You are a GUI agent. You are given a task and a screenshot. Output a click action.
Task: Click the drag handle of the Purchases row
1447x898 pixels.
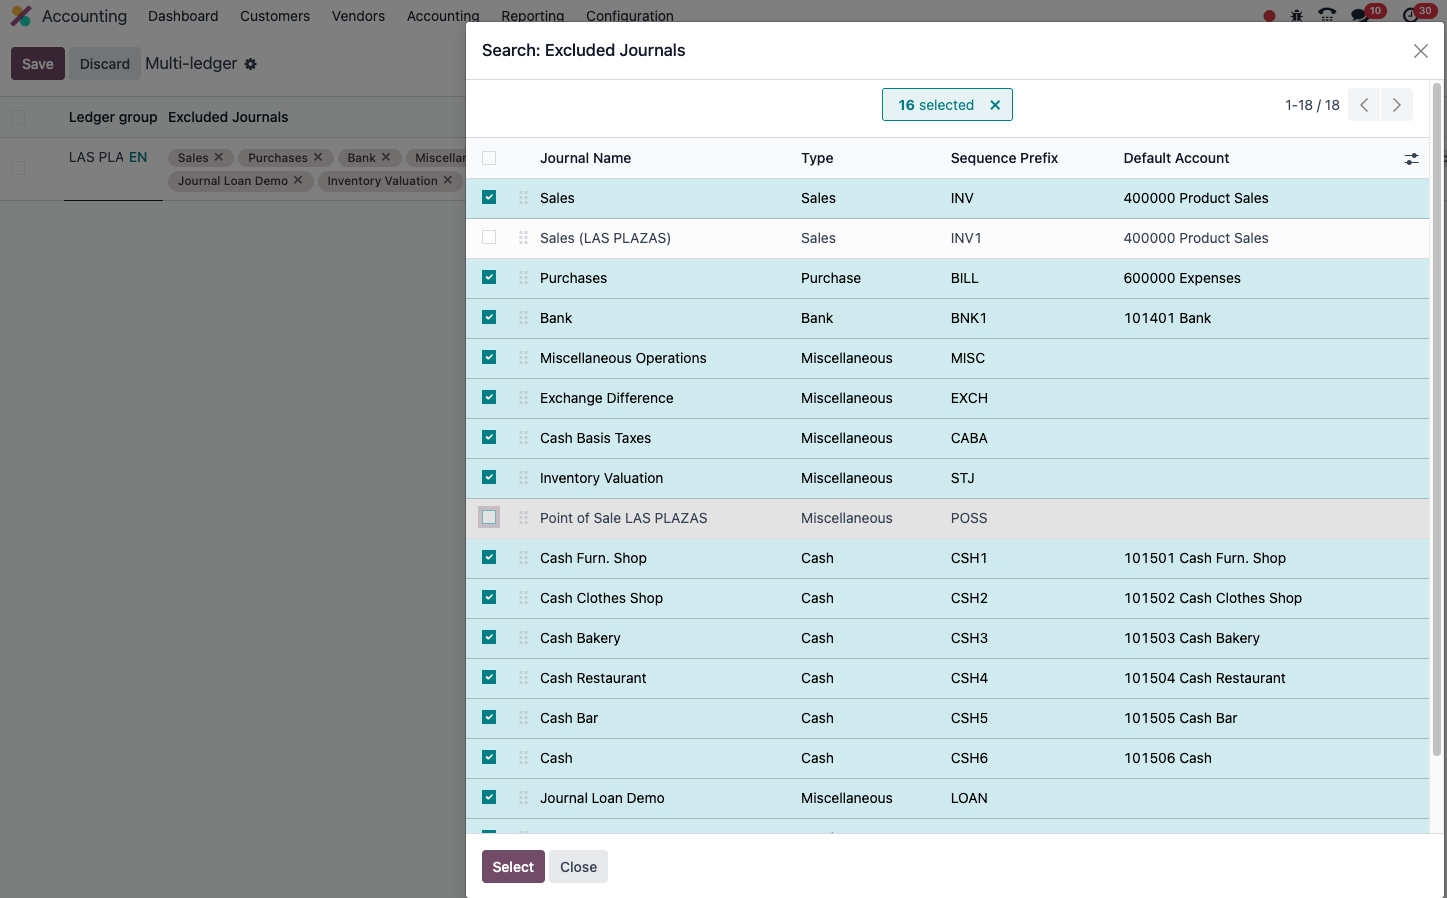click(523, 278)
